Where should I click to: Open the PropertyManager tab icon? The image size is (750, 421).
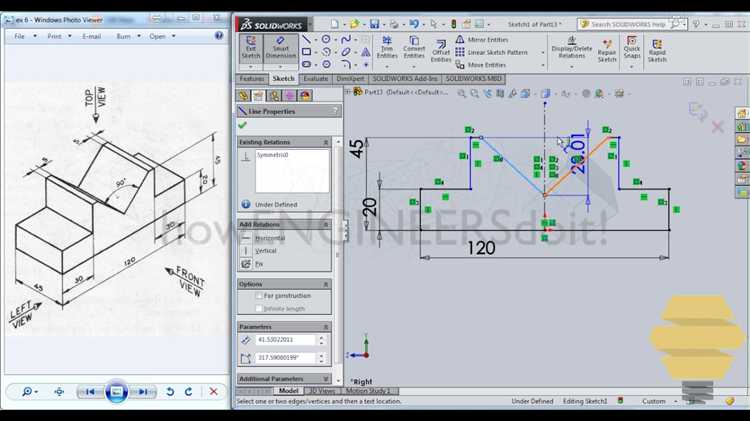point(259,95)
